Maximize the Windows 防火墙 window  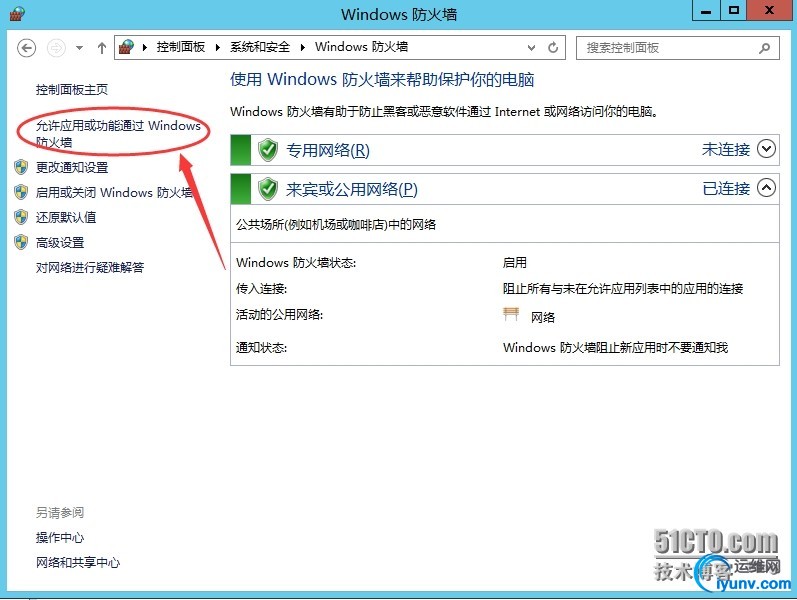point(734,11)
